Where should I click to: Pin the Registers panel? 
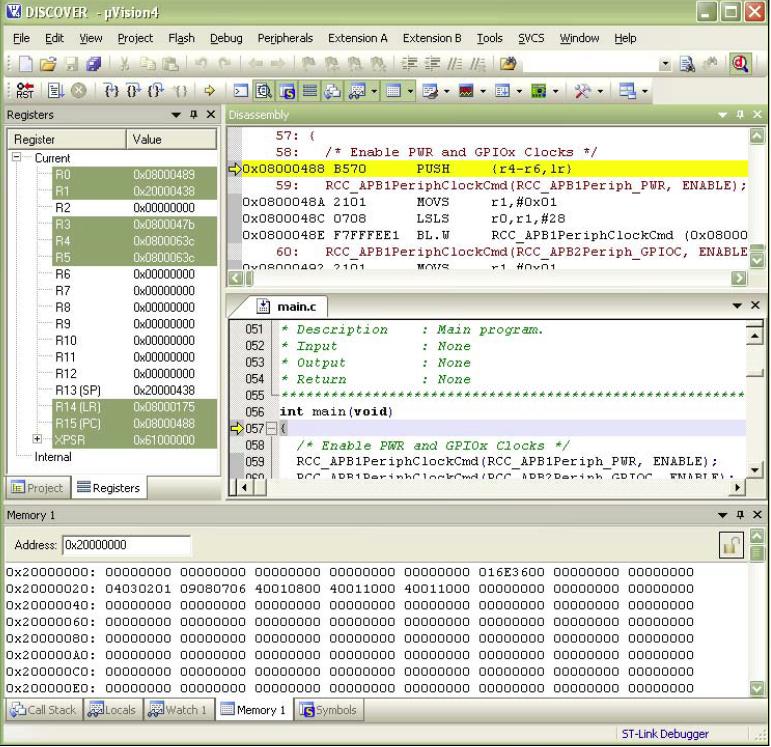click(x=194, y=115)
